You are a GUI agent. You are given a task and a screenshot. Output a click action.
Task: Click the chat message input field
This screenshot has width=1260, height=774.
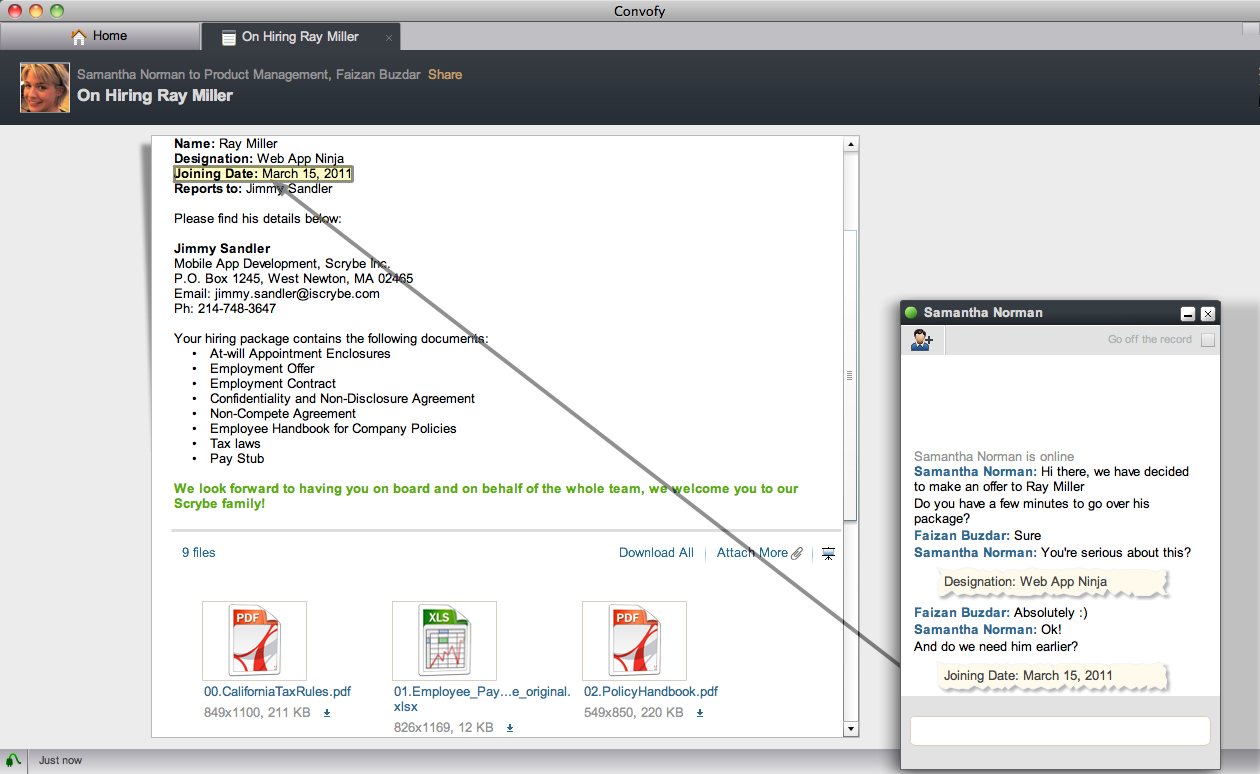(1060, 731)
